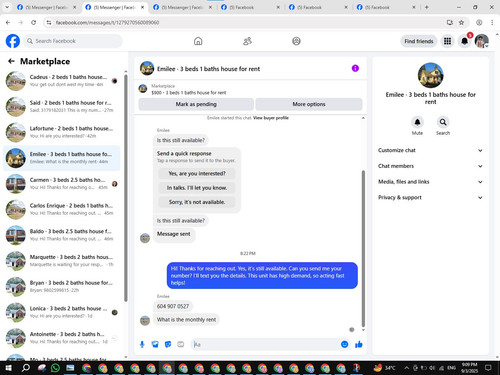Open the browser tab search dropdown arrow
Image resolution: width=500 pixels, height=375 pixels.
coord(6,7)
